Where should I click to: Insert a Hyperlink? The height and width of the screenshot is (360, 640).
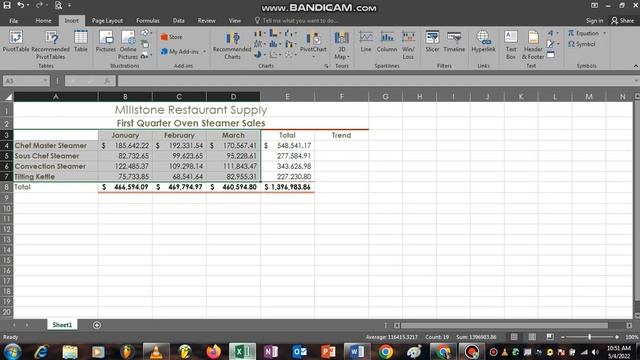(x=483, y=41)
